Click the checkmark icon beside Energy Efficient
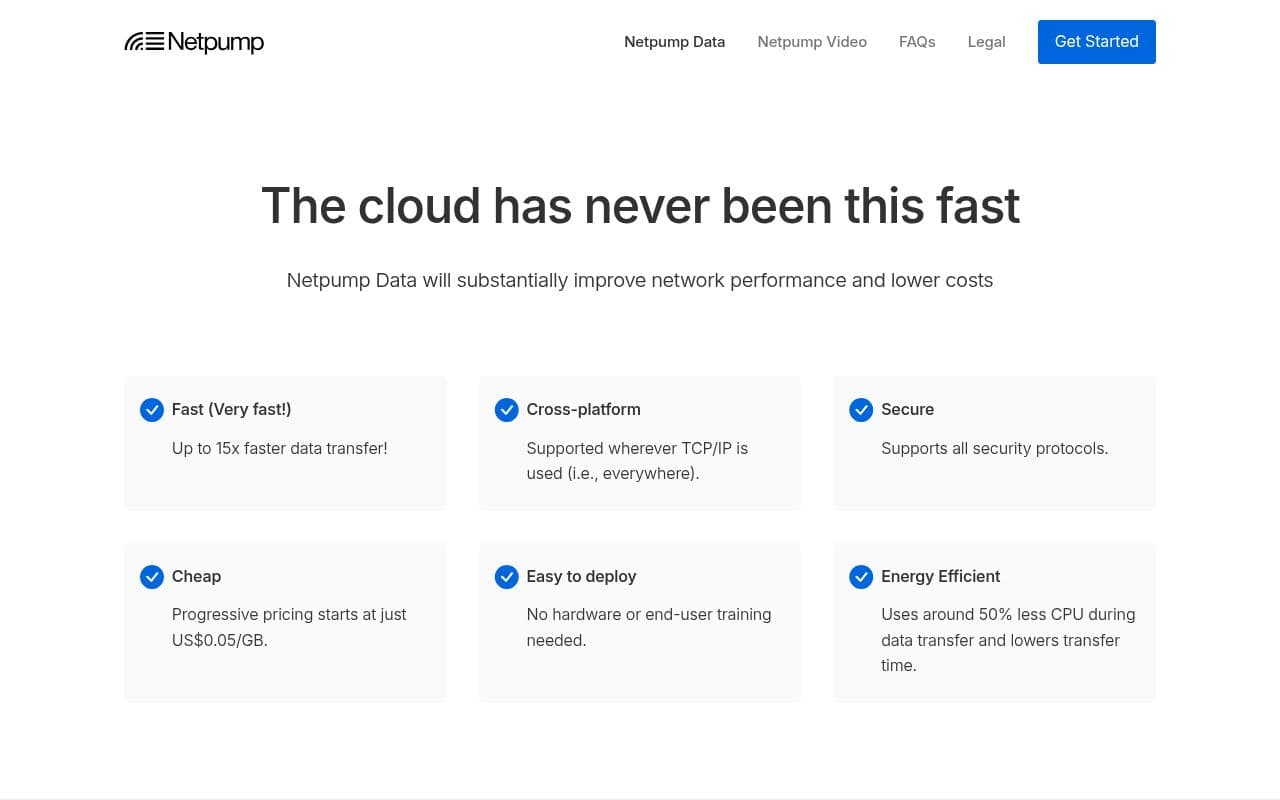 861,577
